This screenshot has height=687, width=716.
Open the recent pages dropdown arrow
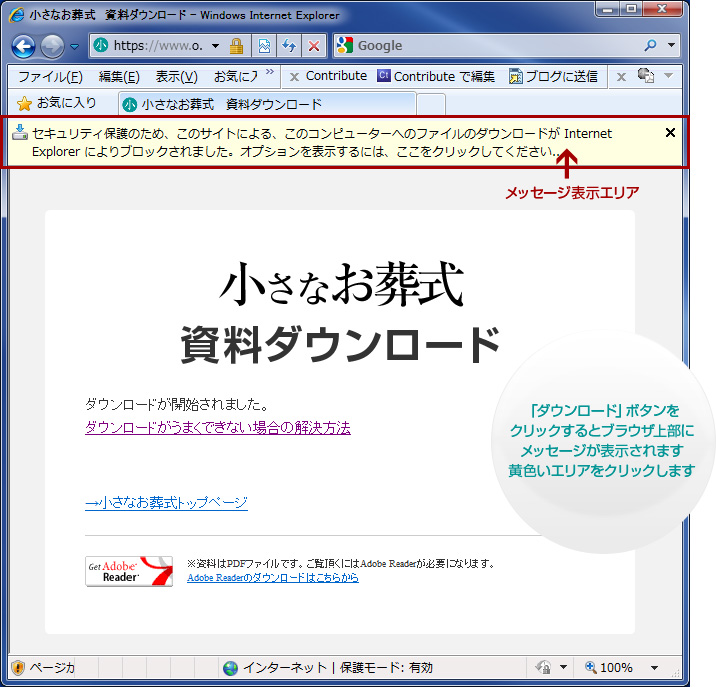[74, 47]
